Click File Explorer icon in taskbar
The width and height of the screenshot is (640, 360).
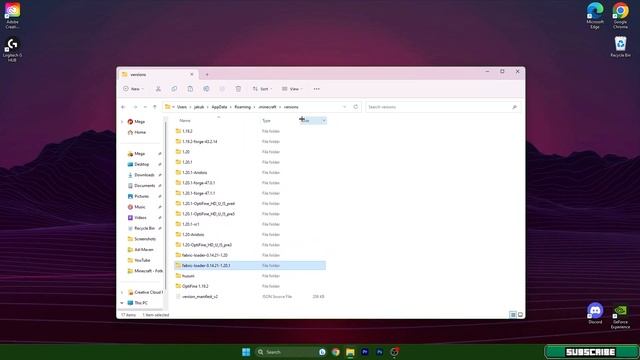(350, 352)
